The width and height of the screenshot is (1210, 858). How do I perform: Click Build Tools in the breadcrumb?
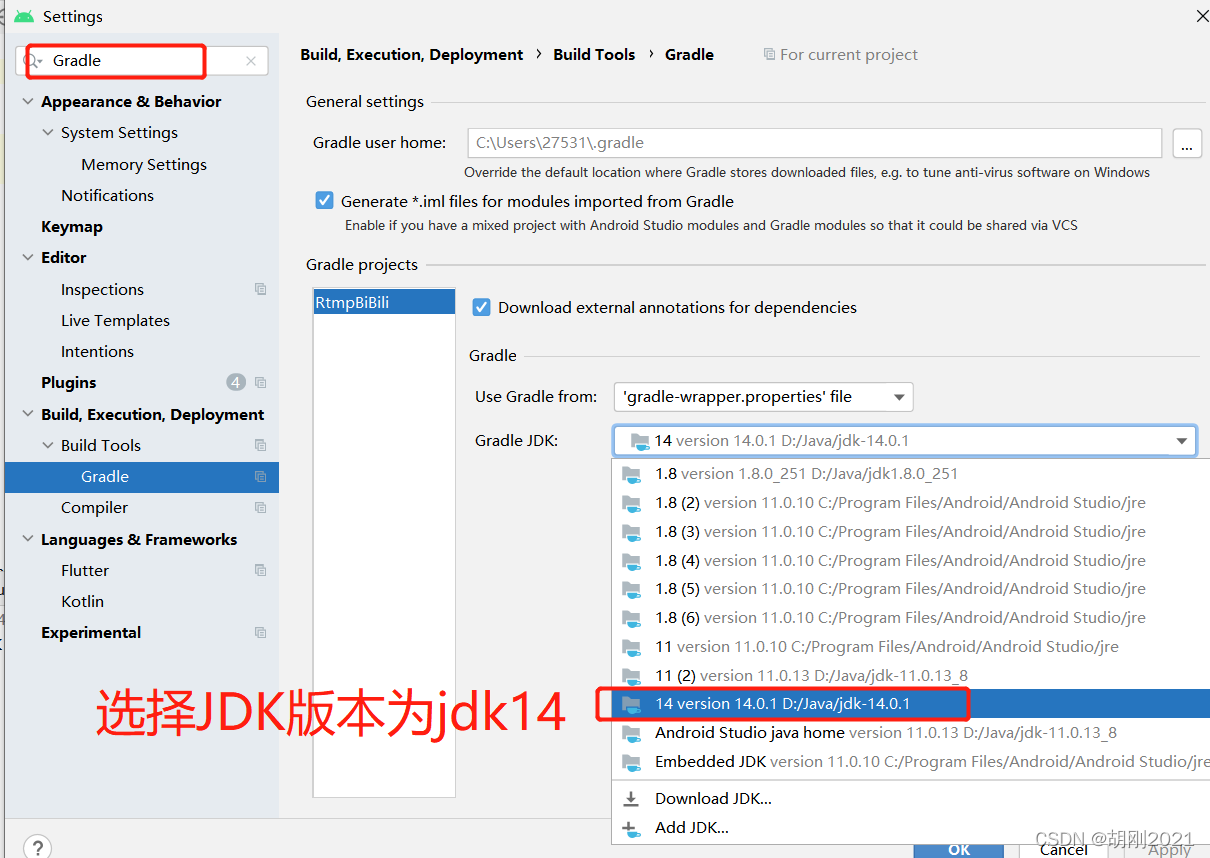(x=594, y=55)
